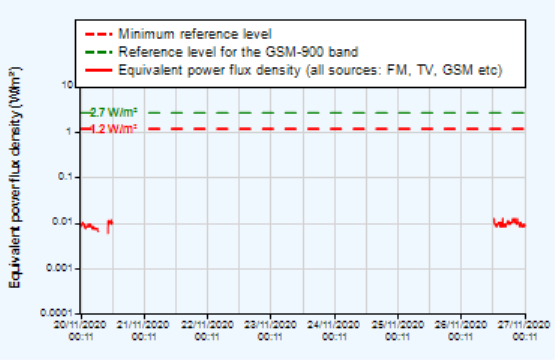The image size is (555, 360).
Task: Click the green dashed GSM-900 legend marker
Action: (x=99, y=52)
